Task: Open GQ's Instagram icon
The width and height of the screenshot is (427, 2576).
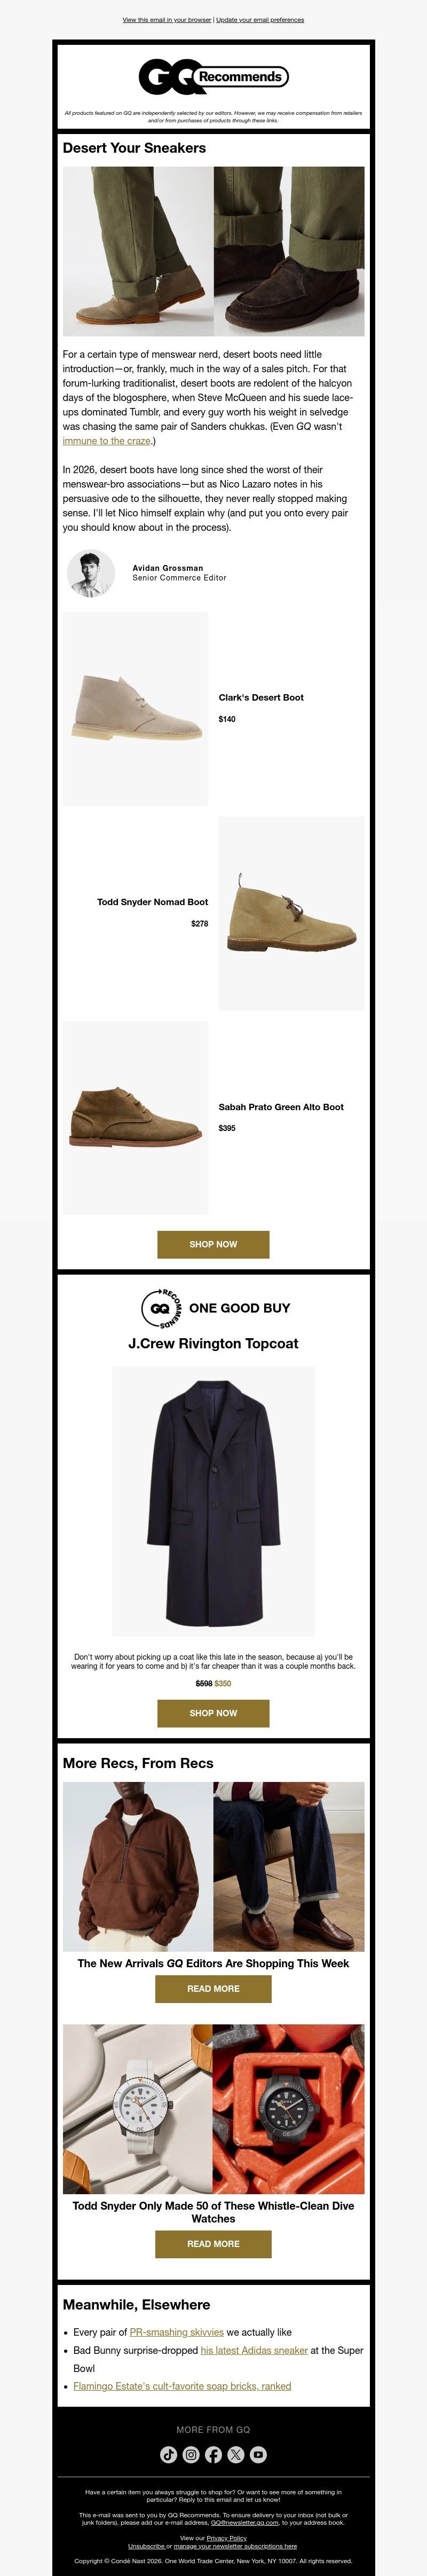Action: point(191,2454)
